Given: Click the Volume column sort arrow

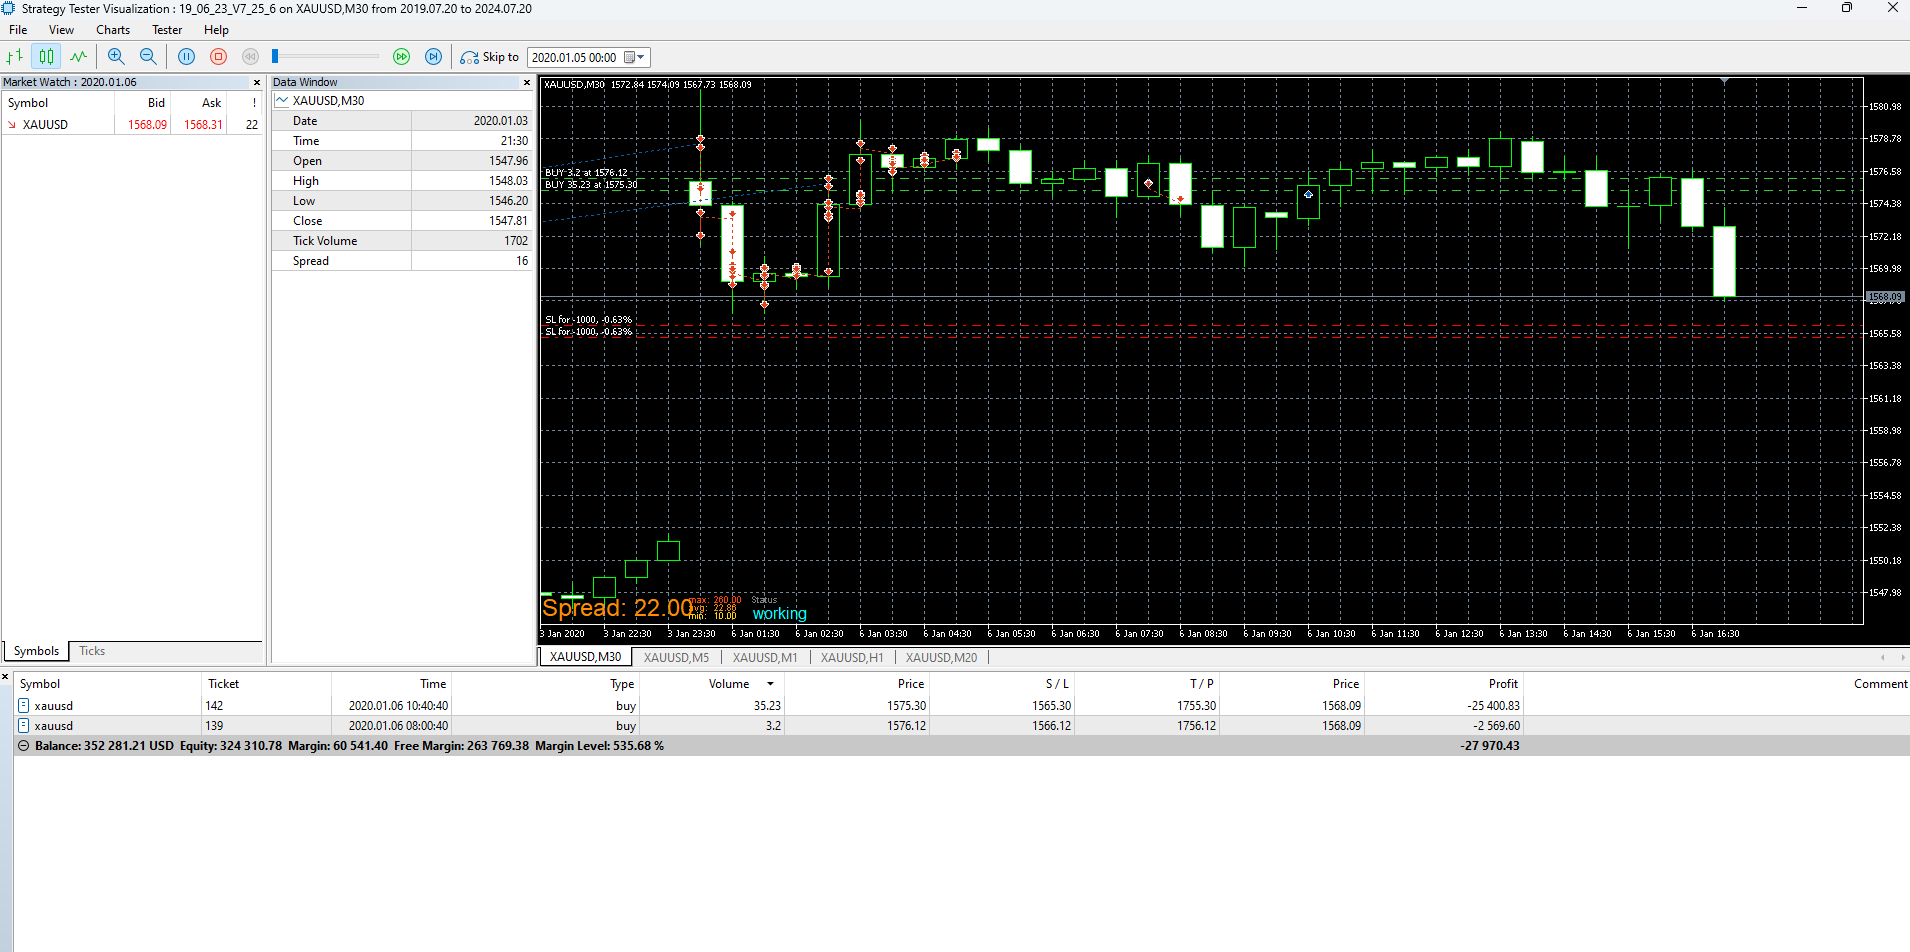Looking at the screenshot, I should pos(770,684).
